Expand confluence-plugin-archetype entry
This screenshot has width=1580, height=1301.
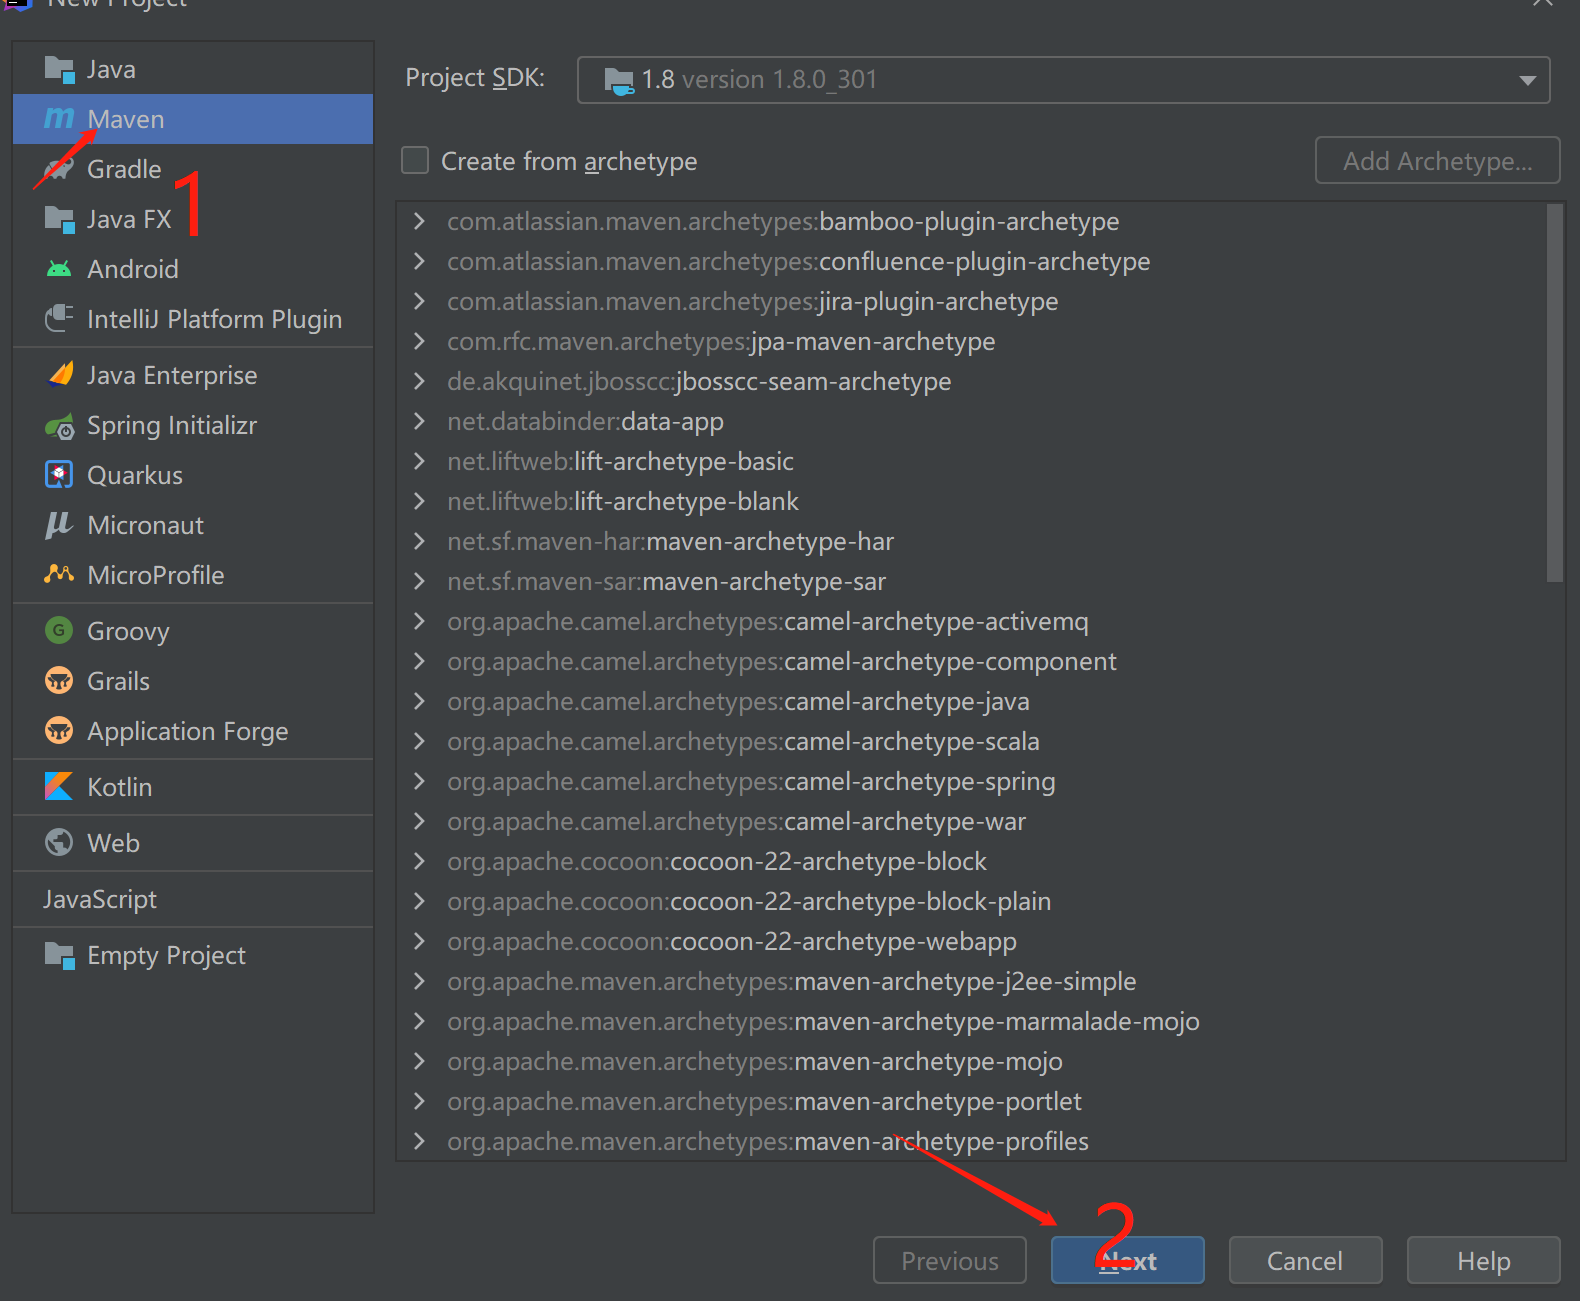click(x=420, y=261)
